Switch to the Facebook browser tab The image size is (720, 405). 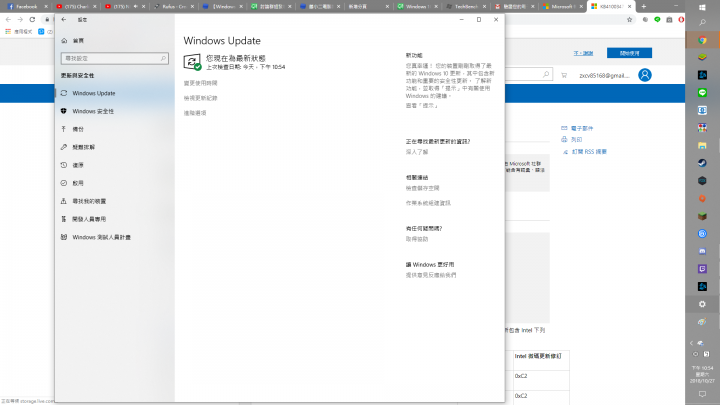coord(26,6)
